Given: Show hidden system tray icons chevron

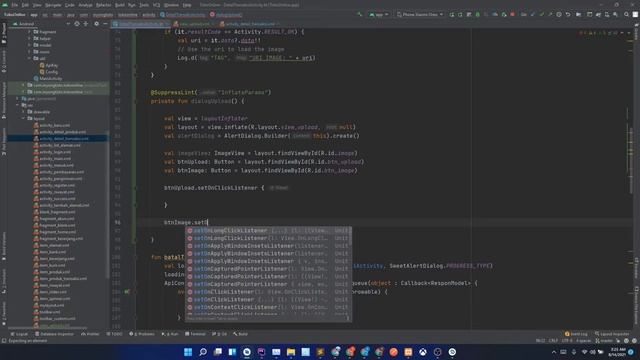Looking at the screenshot, I should (x=554, y=352).
